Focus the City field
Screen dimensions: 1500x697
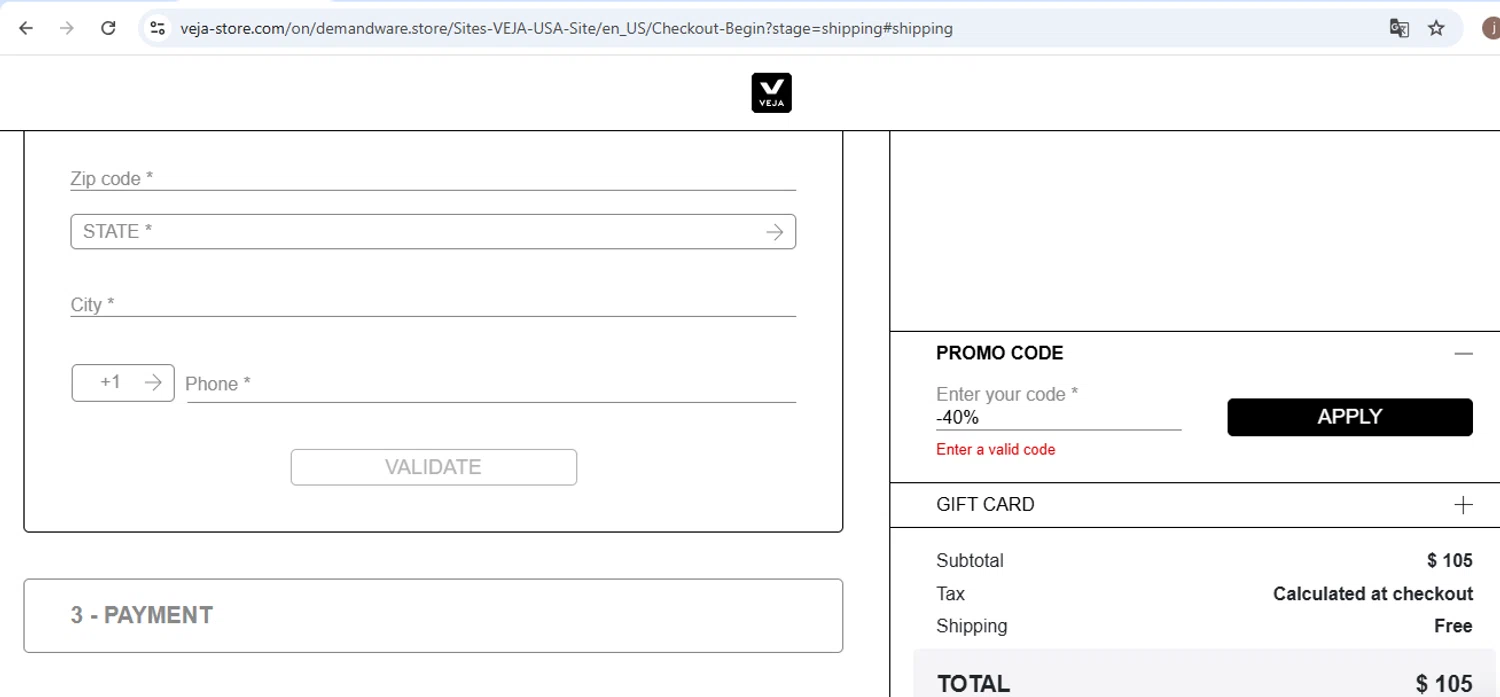[433, 304]
